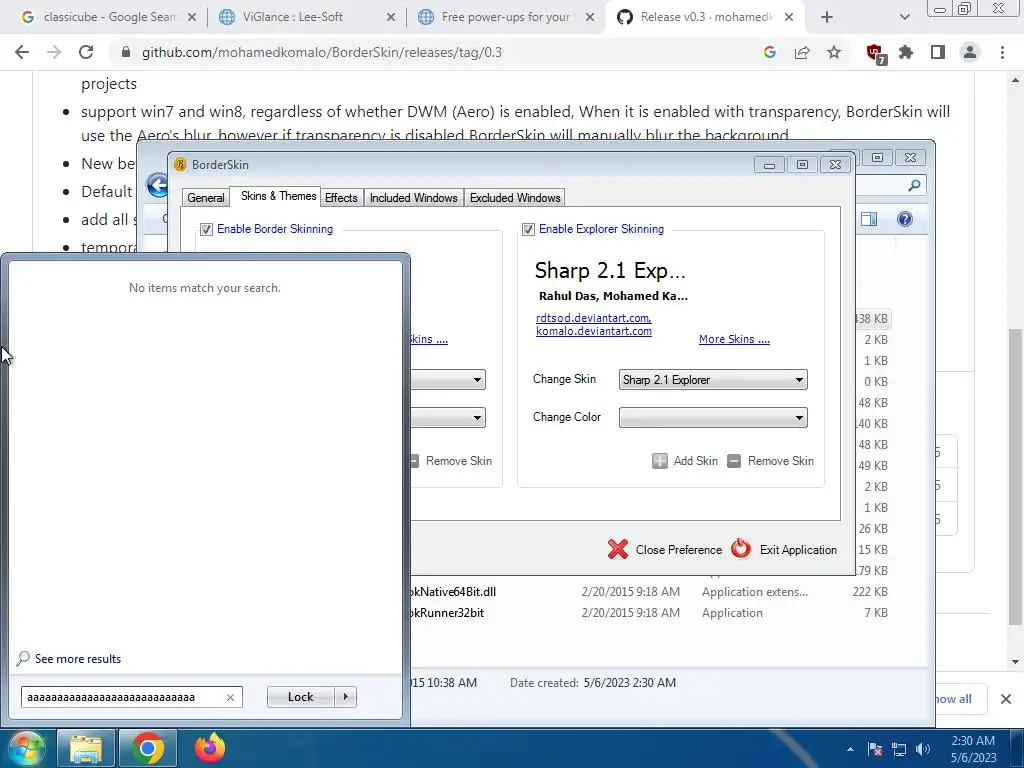
Task: Close the classicube Google Search tab
Action: tap(192, 17)
